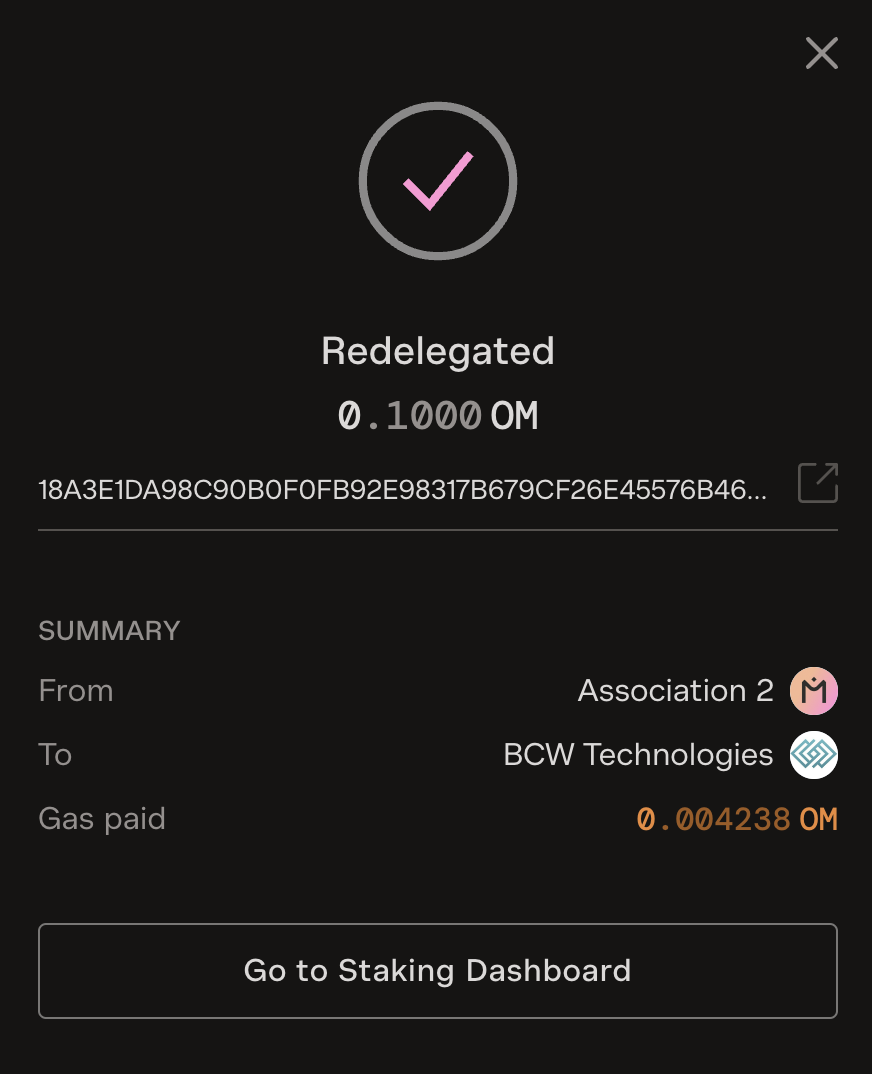Select the BCW Technologies validator name

tap(638, 755)
